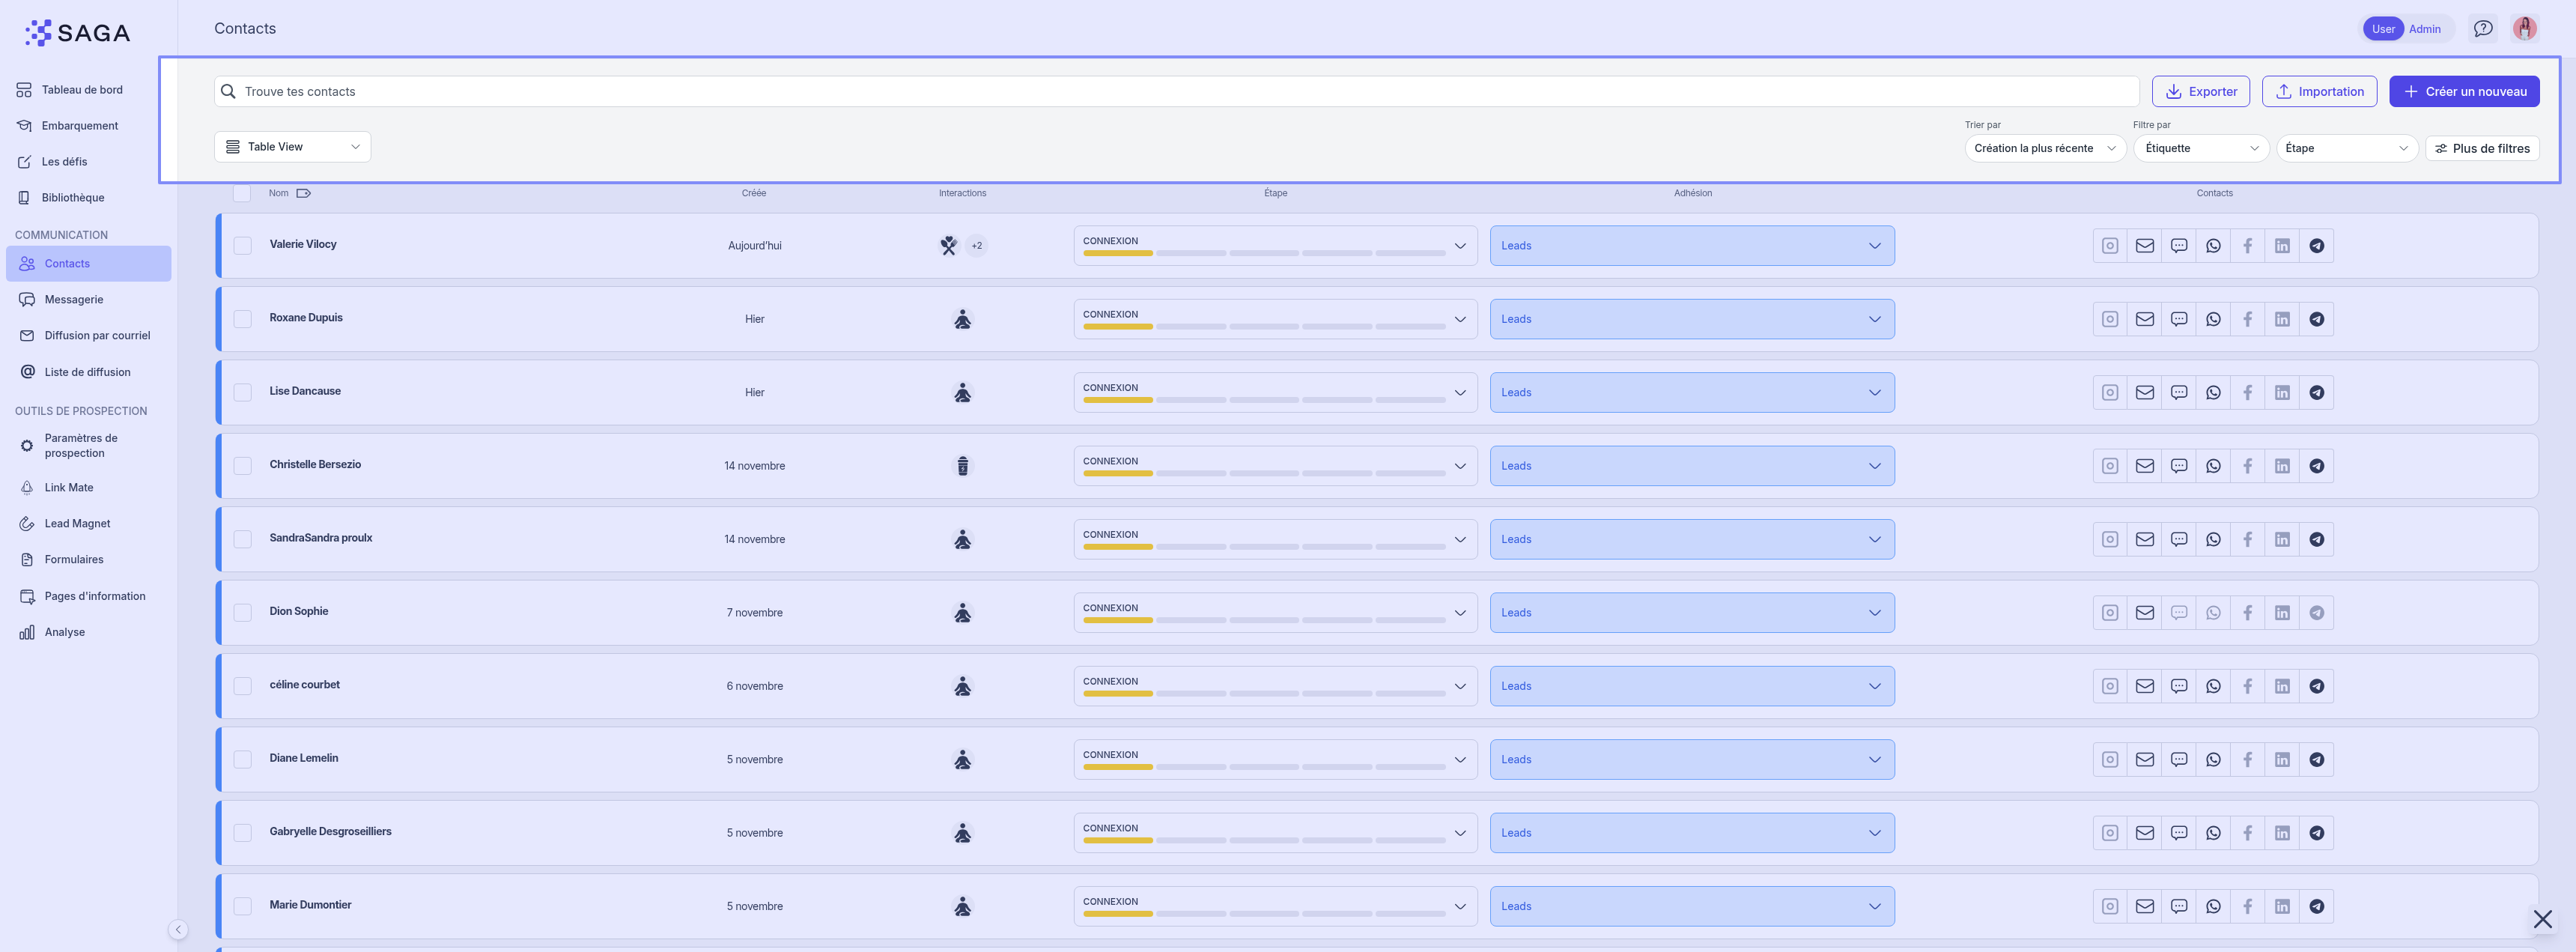Click Facebook icon for Diane Lemelin
The image size is (2576, 952).
(2247, 760)
